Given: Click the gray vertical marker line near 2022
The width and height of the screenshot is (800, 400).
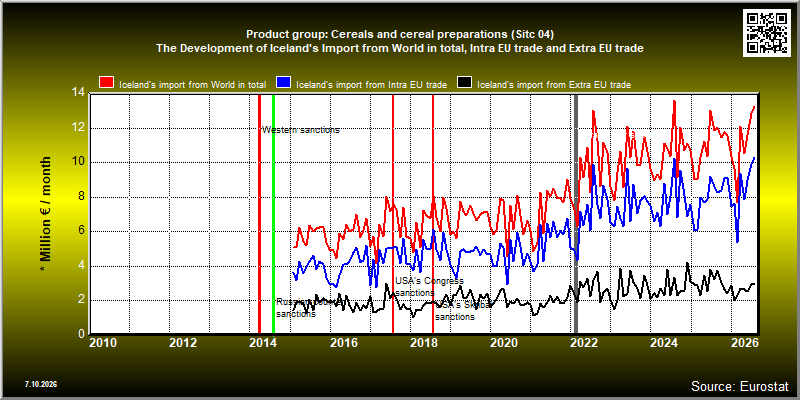Looking at the screenshot, I should pyautogui.click(x=577, y=214).
